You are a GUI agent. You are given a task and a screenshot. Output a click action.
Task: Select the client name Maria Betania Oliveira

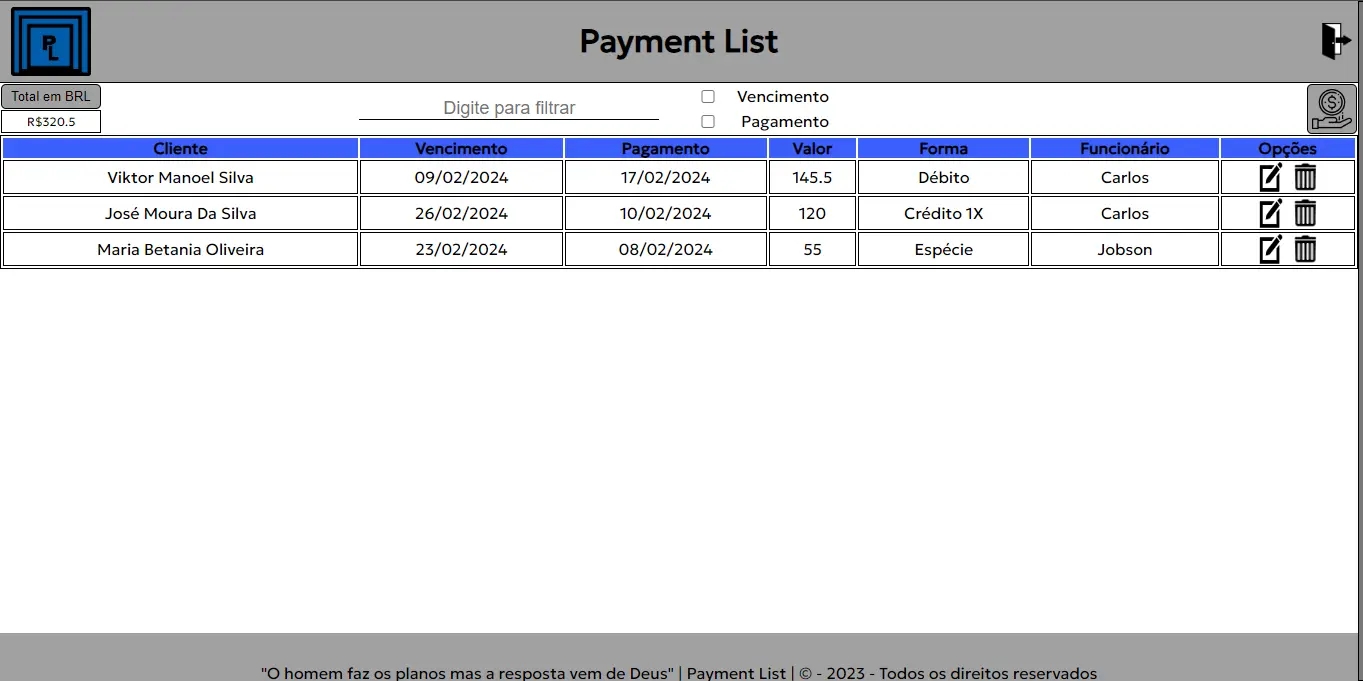pyautogui.click(x=180, y=250)
